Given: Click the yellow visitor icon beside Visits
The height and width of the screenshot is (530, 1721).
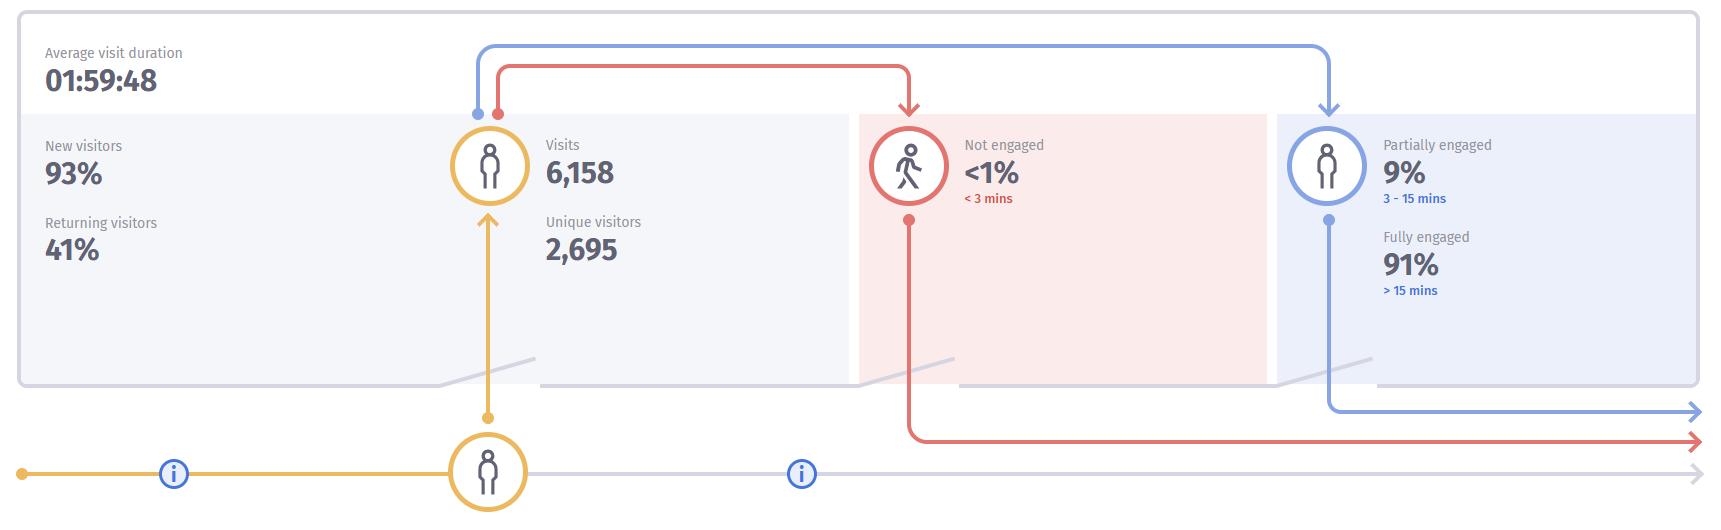Looking at the screenshot, I should [x=489, y=166].
